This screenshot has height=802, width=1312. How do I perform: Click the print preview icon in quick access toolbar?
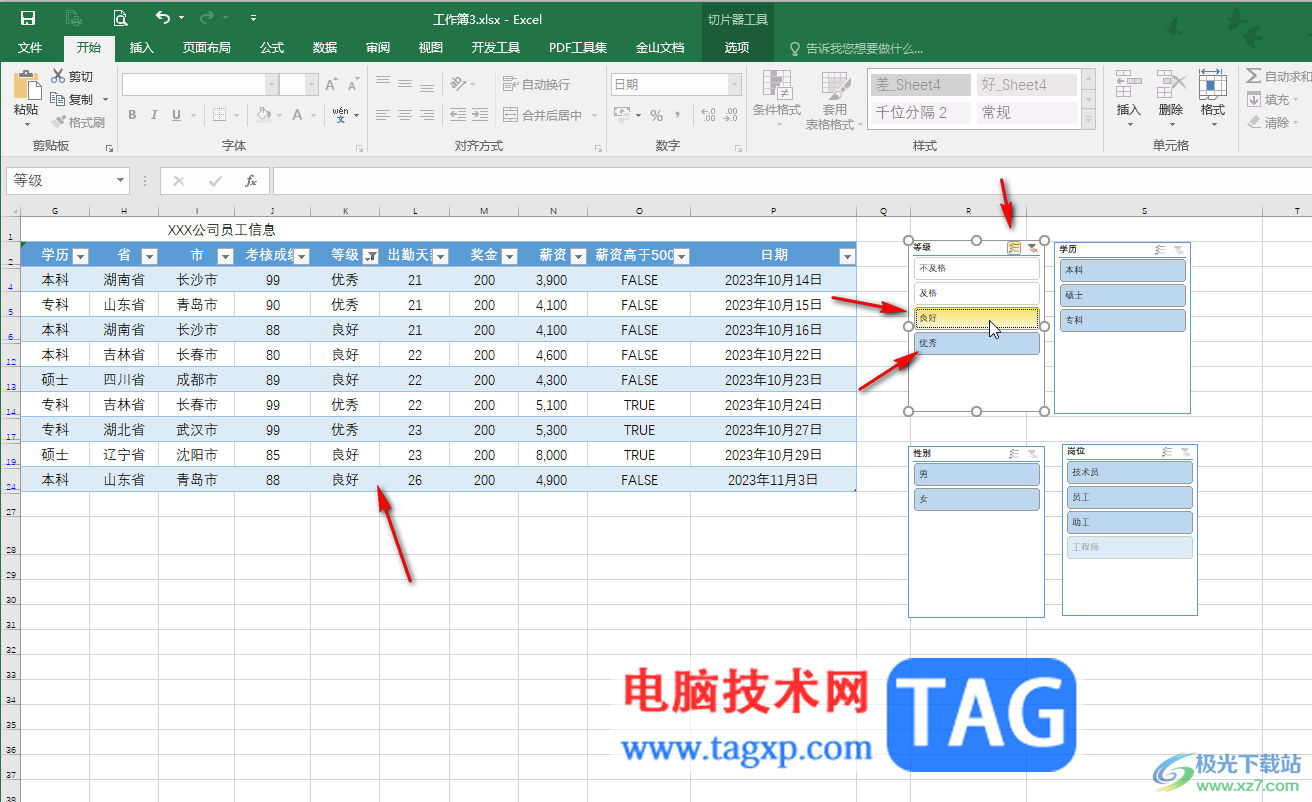[120, 17]
